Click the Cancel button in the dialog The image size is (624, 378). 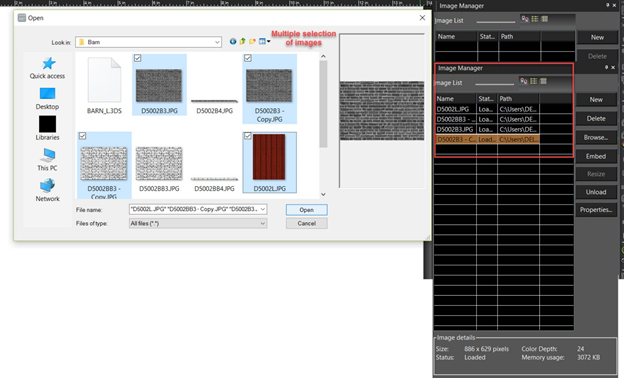tap(306, 223)
